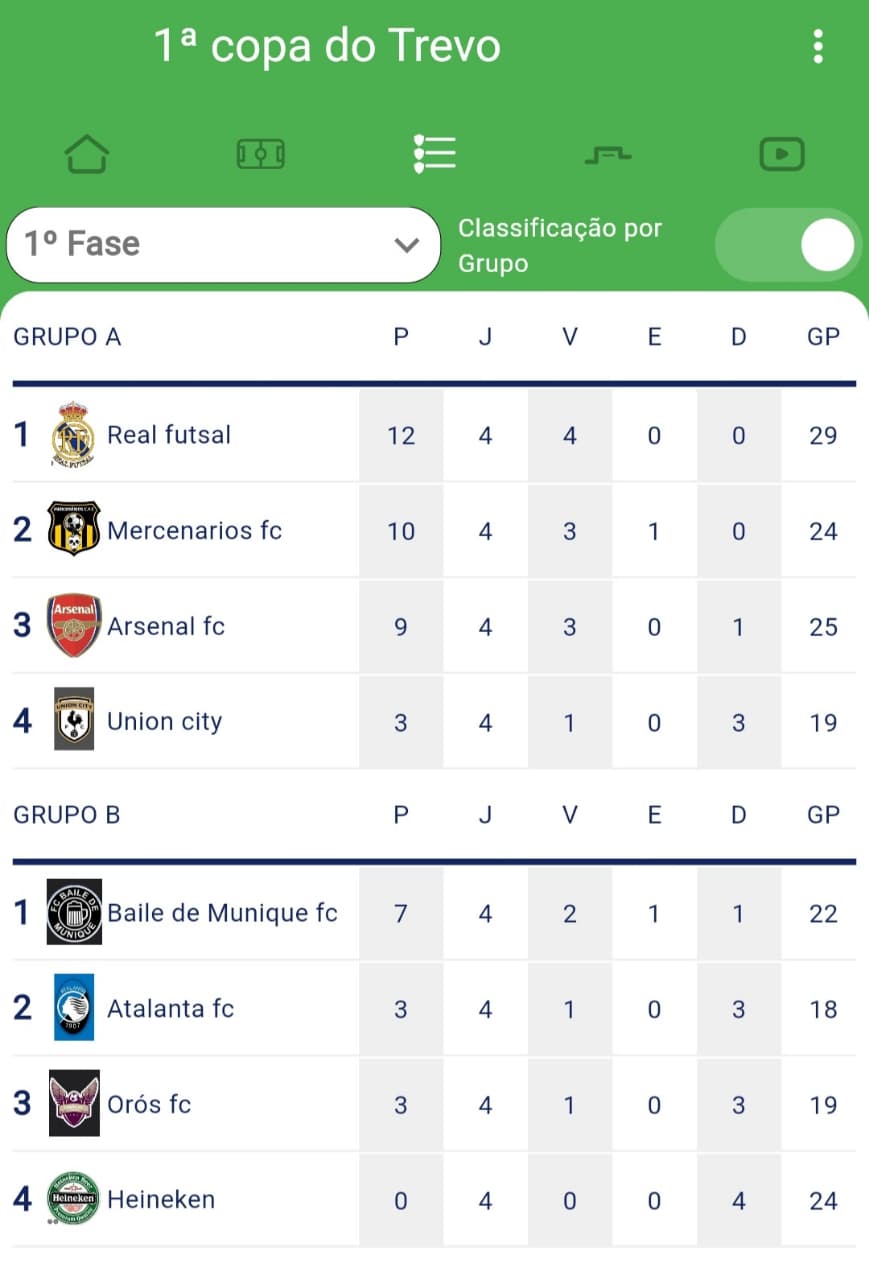This screenshot has width=869, height=1280.
Task: Select the knockout bracket icon
Action: [608, 153]
